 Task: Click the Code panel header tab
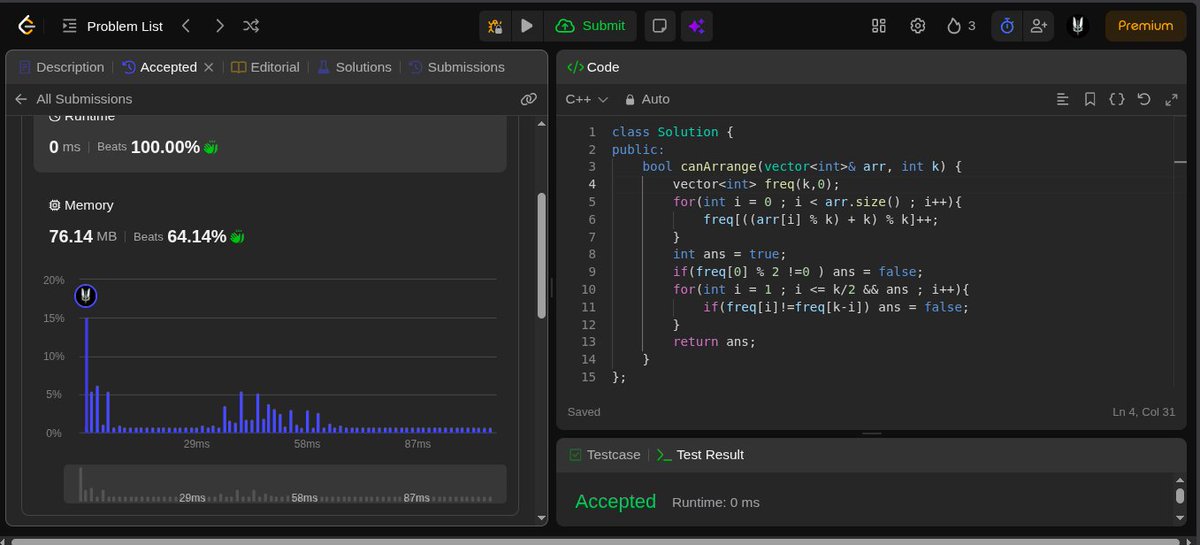click(593, 67)
